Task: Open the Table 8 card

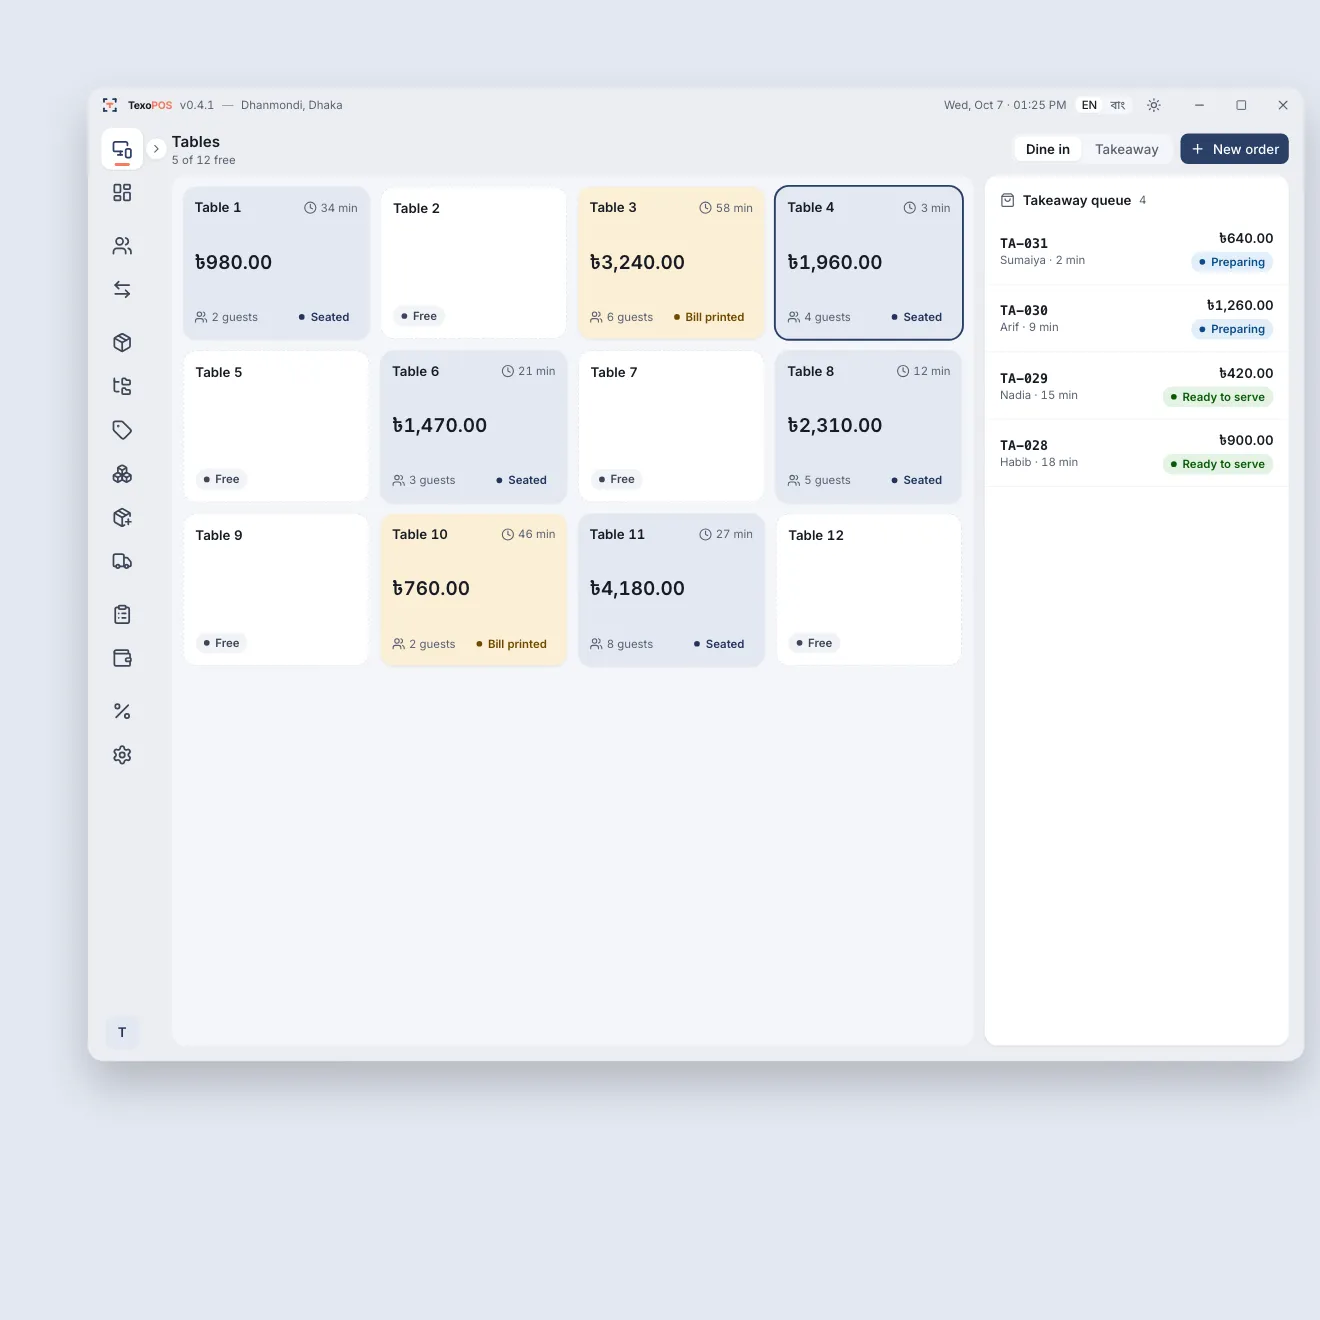Action: (x=869, y=426)
